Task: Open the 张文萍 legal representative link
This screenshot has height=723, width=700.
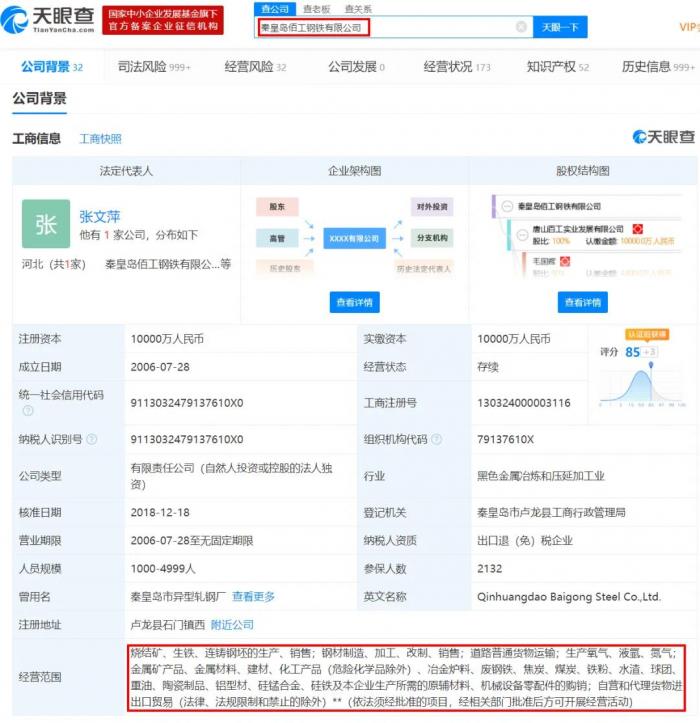Action: (x=100, y=216)
